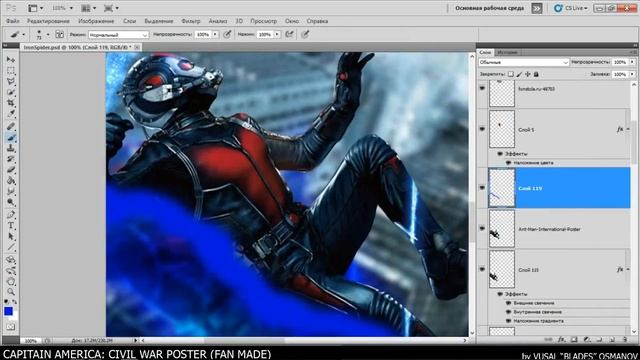Click the foreground blue color swatch
Viewport: 640px width, 360px height.
click(8, 311)
